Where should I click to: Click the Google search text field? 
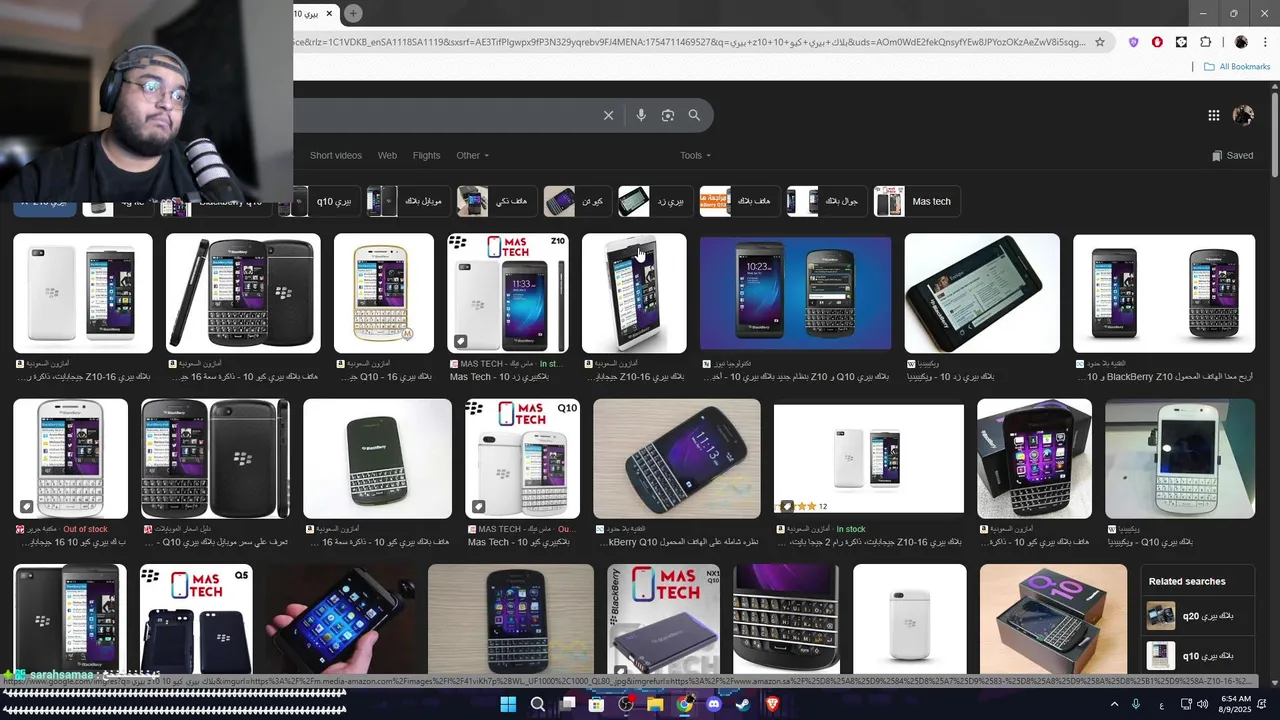click(x=445, y=115)
